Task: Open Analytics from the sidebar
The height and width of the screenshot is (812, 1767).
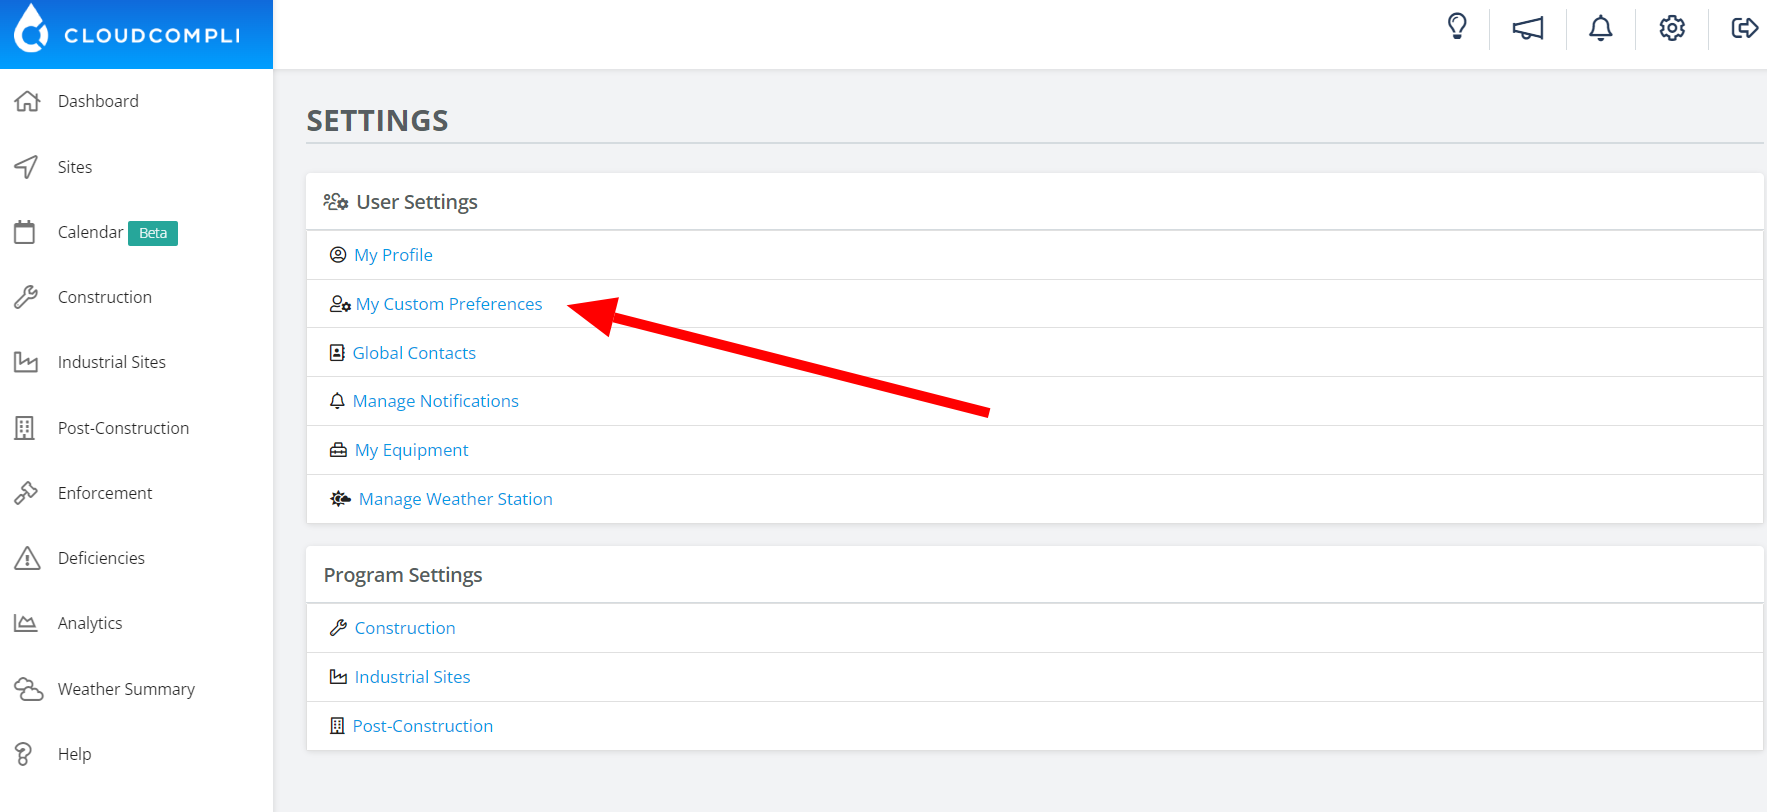Action: pos(90,623)
